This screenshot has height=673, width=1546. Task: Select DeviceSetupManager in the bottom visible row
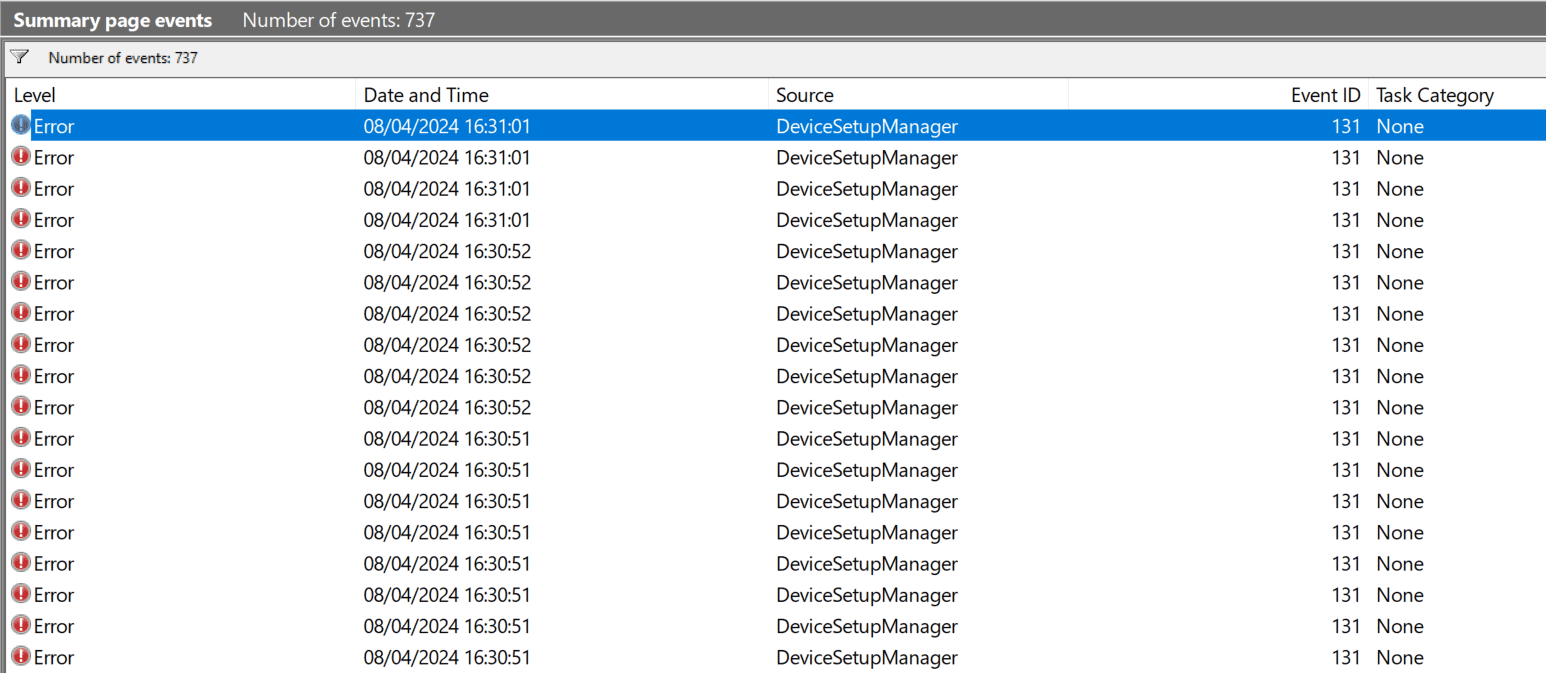tap(867, 657)
